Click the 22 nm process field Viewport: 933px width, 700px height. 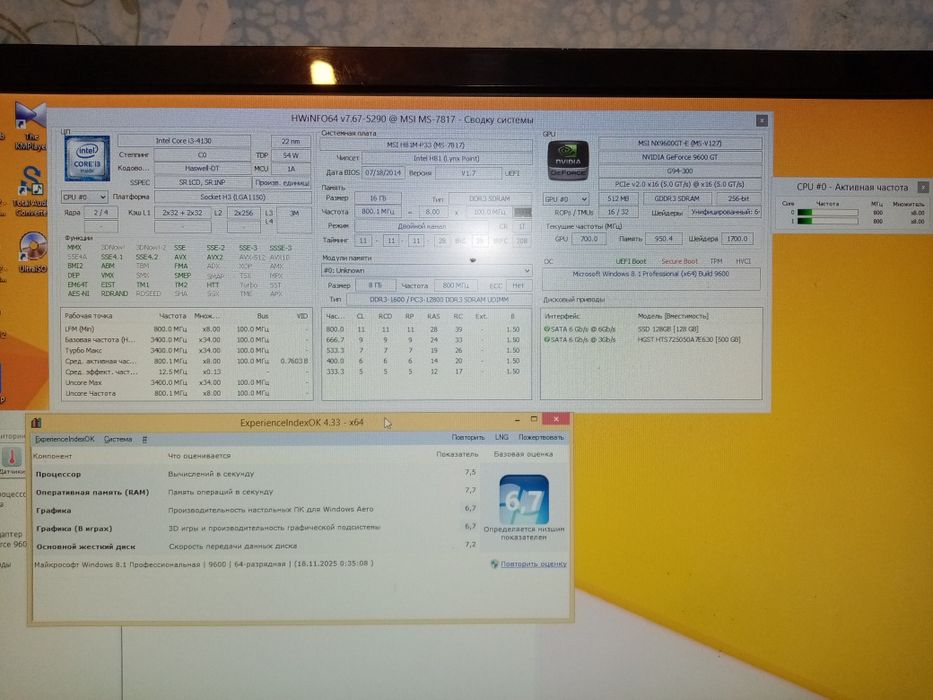(x=291, y=141)
